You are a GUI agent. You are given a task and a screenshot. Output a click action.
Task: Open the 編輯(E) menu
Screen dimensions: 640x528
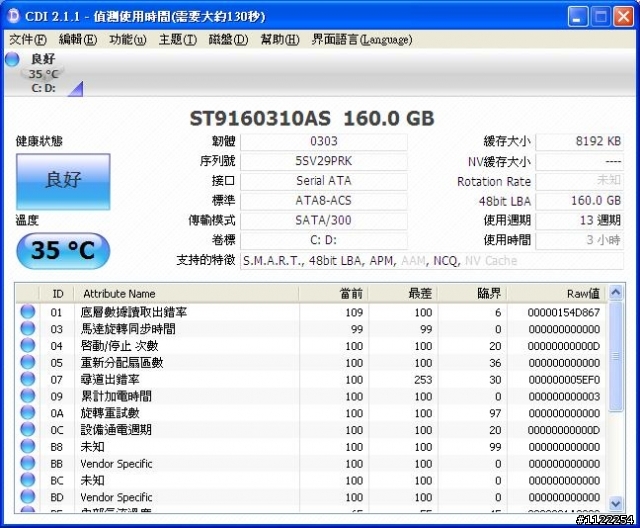click(78, 40)
